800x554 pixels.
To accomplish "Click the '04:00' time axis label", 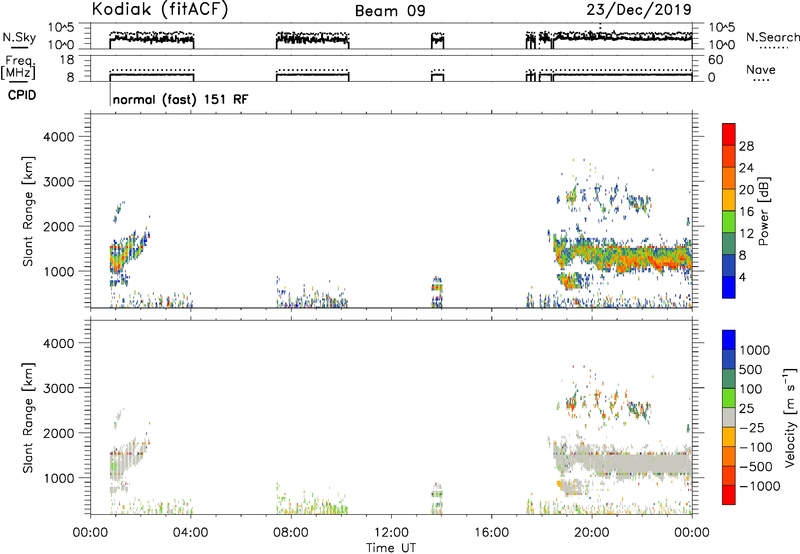I will point(190,533).
